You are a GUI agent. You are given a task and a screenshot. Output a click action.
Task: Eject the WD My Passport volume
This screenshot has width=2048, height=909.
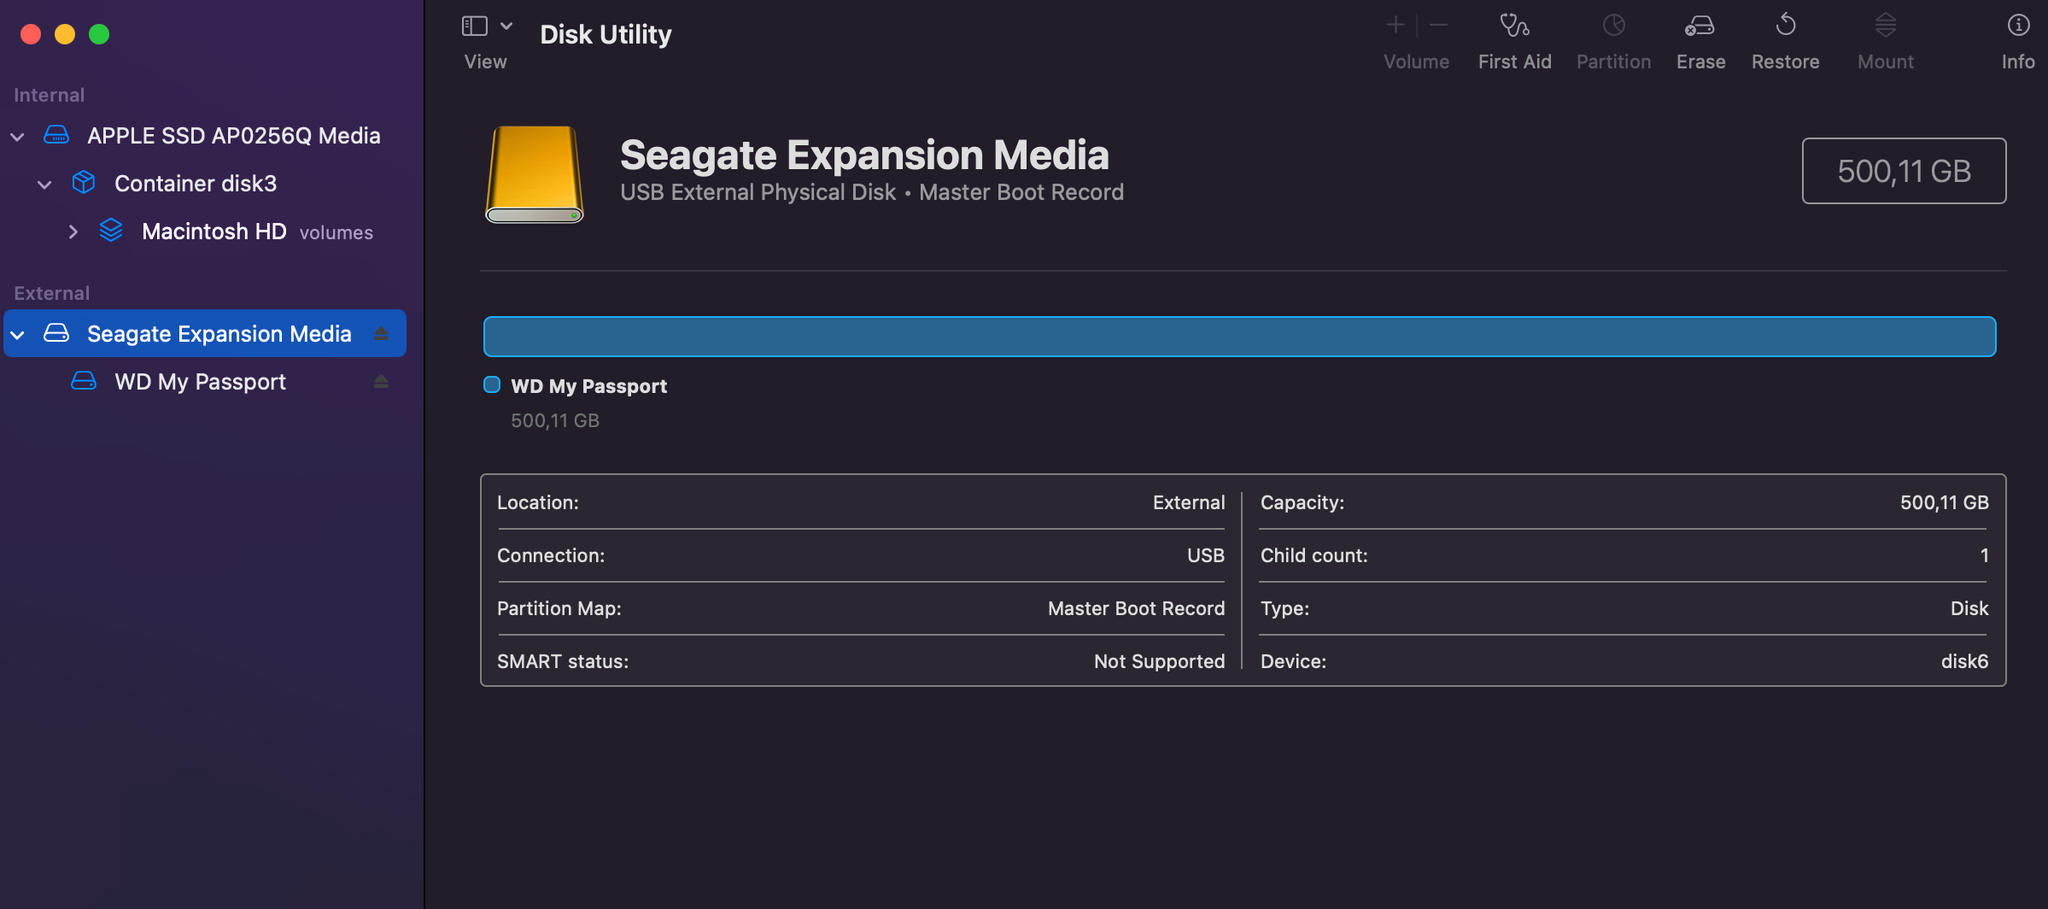[381, 381]
